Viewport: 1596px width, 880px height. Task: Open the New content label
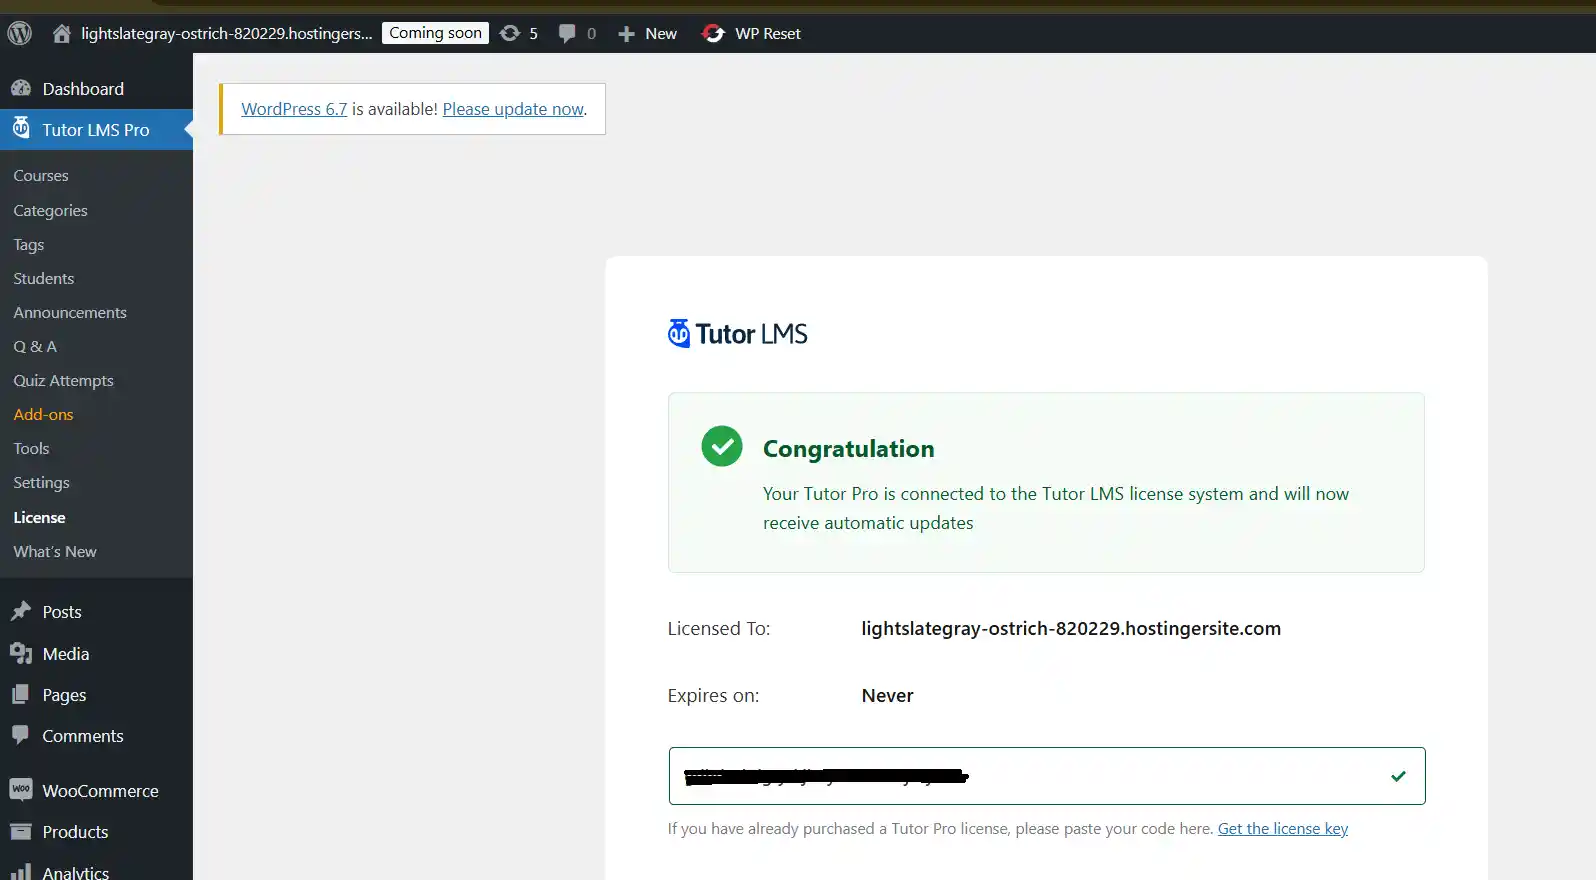661,33
